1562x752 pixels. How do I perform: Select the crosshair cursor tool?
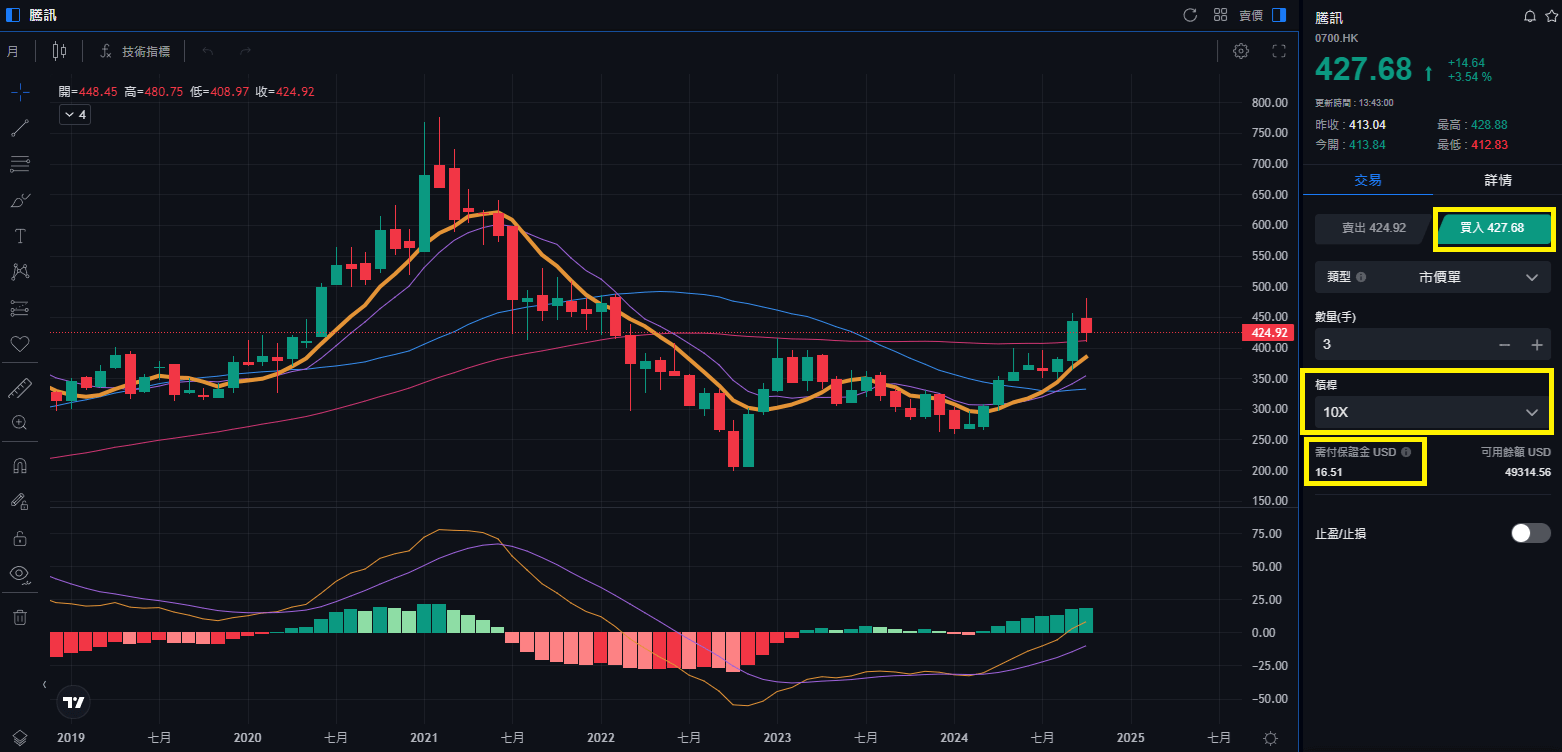tap(19, 92)
